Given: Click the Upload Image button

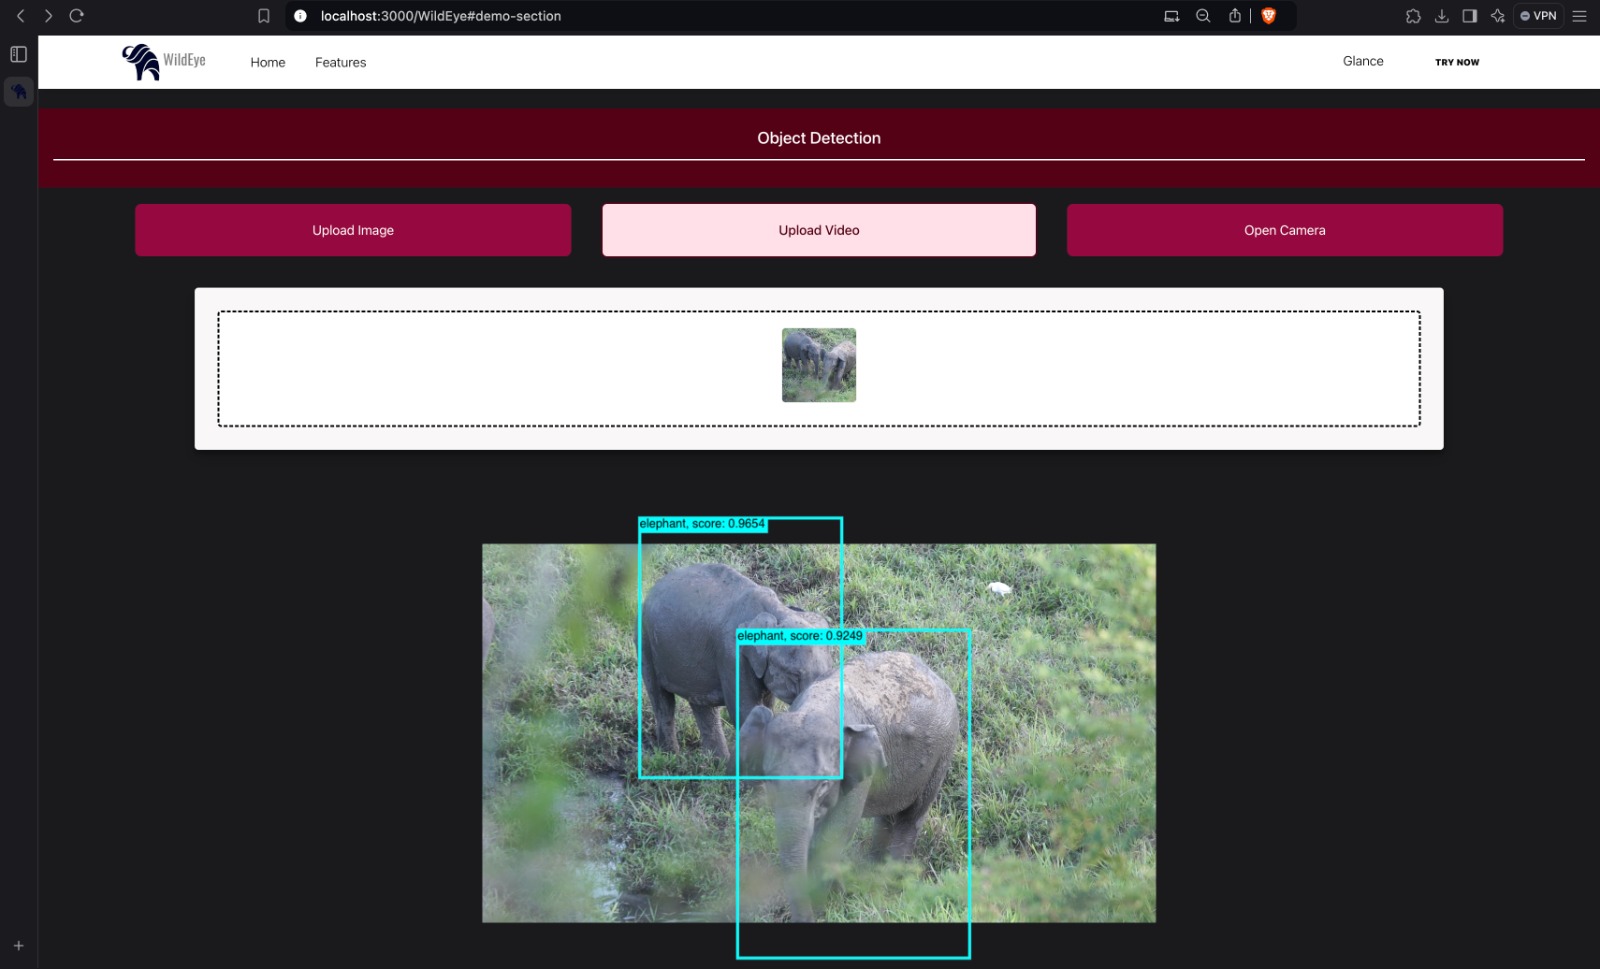Looking at the screenshot, I should pyautogui.click(x=353, y=230).
